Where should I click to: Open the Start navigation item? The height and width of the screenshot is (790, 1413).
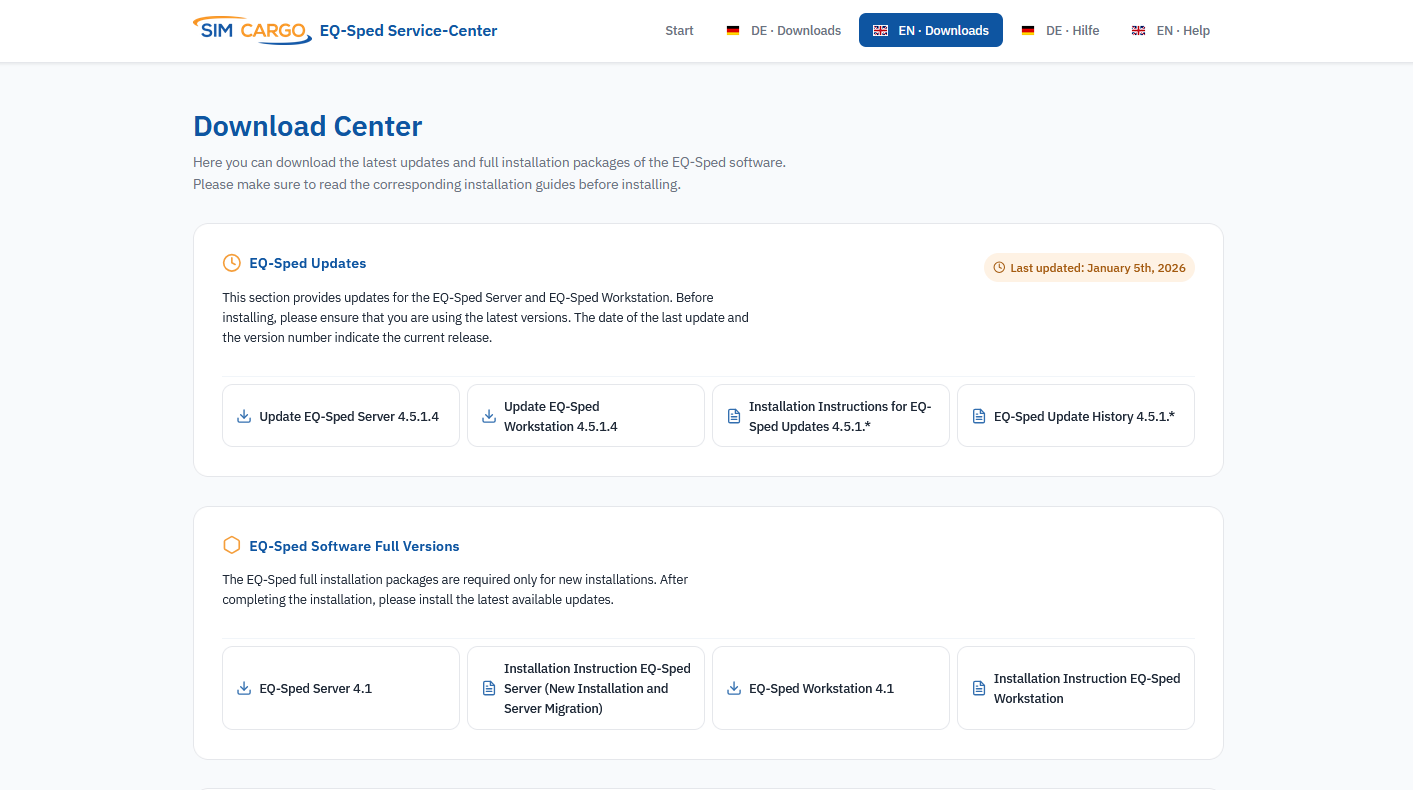(679, 30)
